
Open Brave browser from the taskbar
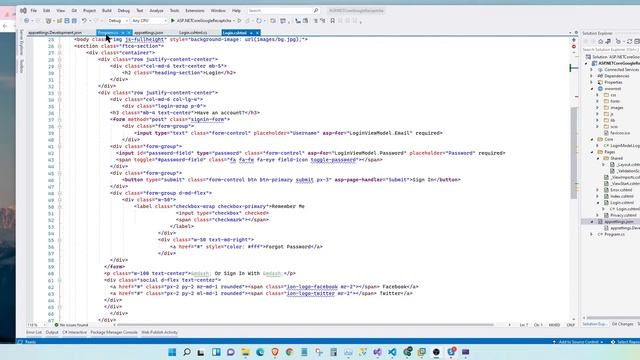point(275,352)
